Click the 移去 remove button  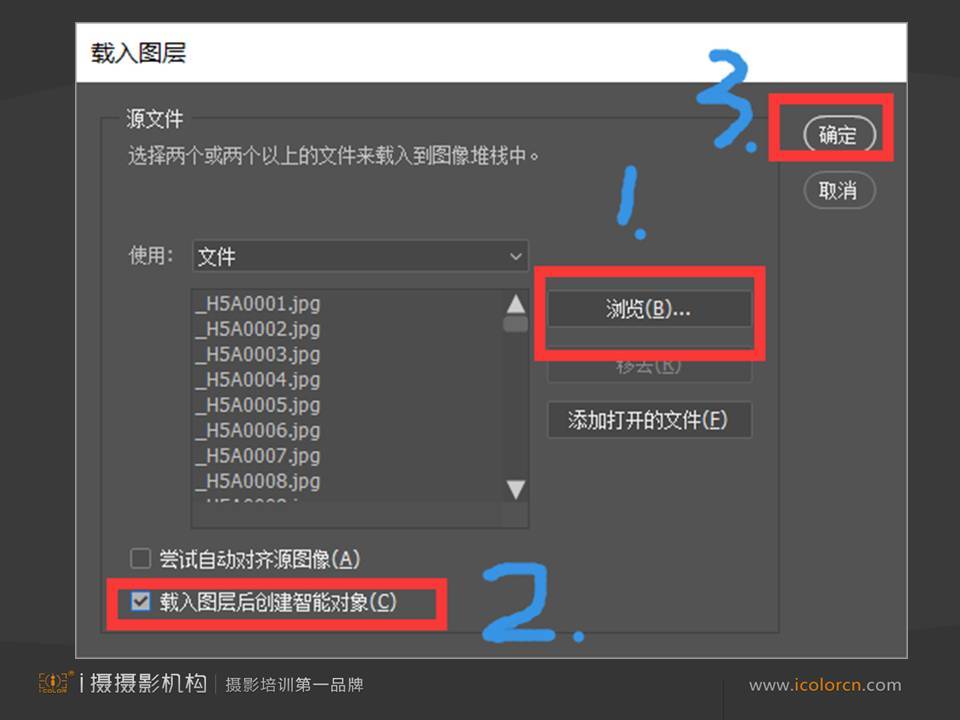pos(649,367)
